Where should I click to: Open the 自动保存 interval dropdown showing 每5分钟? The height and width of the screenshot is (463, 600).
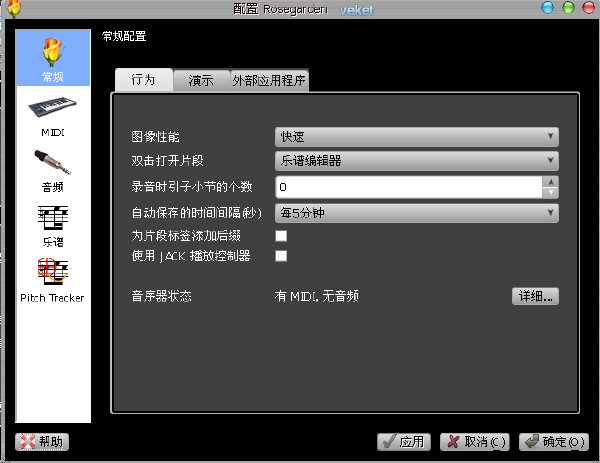tap(417, 213)
